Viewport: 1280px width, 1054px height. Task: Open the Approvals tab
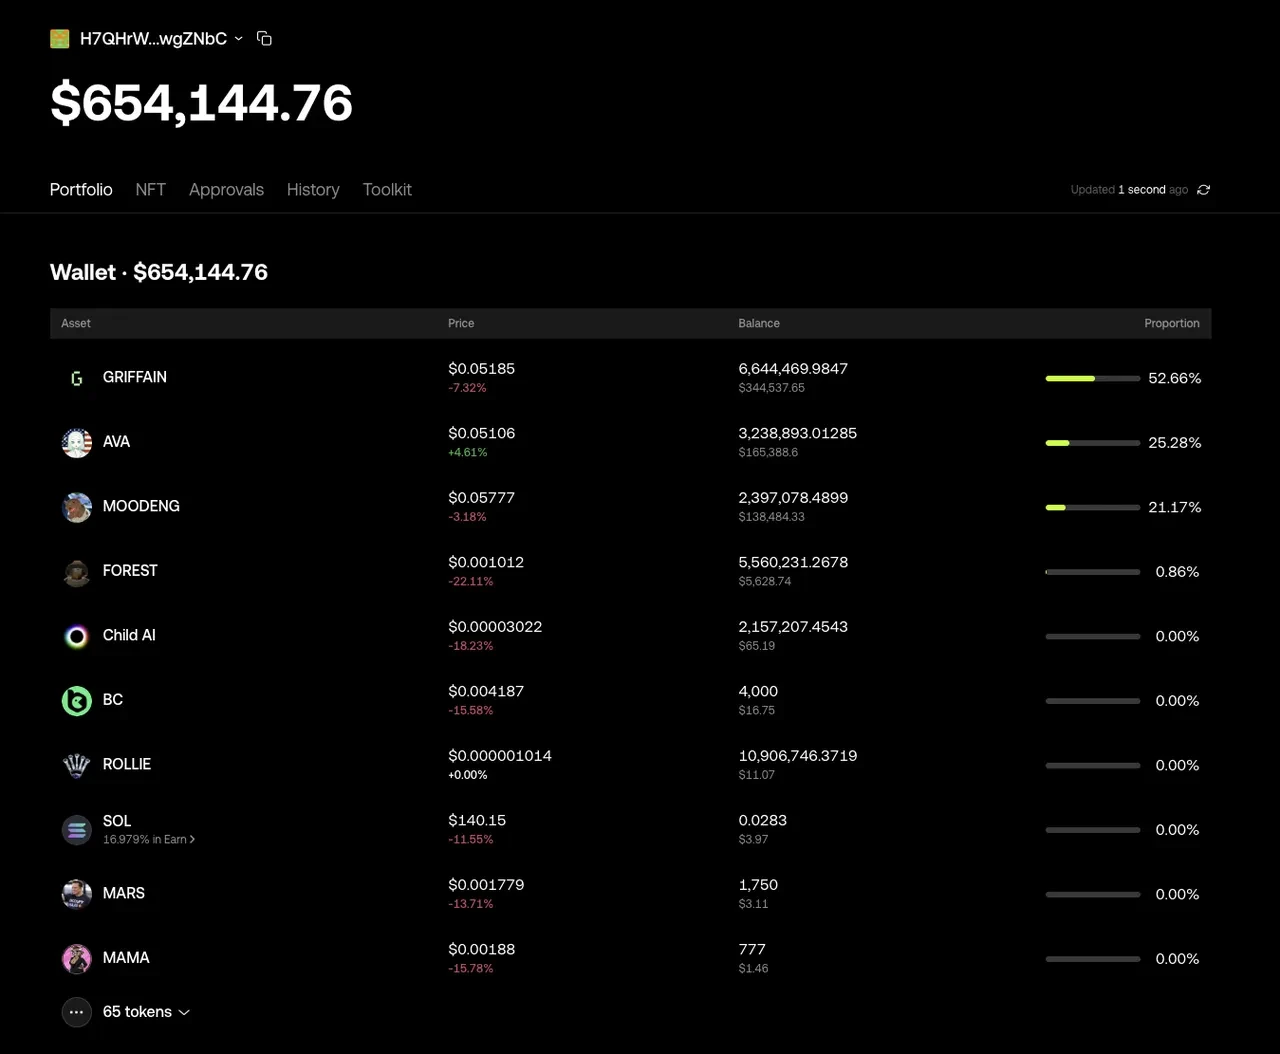(x=226, y=189)
